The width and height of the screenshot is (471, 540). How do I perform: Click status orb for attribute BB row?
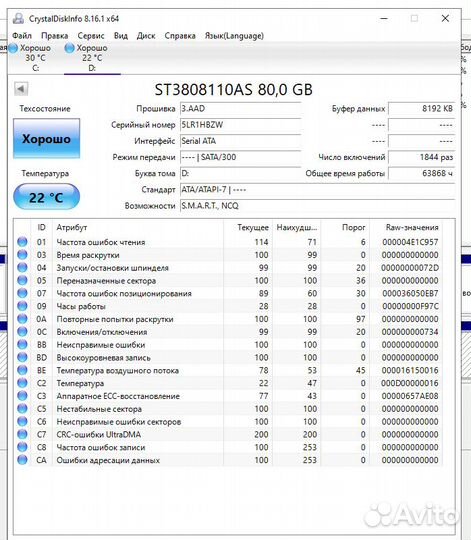pyautogui.click(x=22, y=344)
